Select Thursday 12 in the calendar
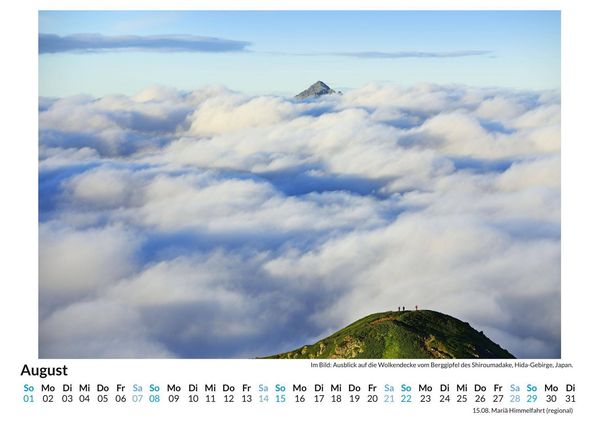 click(x=228, y=393)
